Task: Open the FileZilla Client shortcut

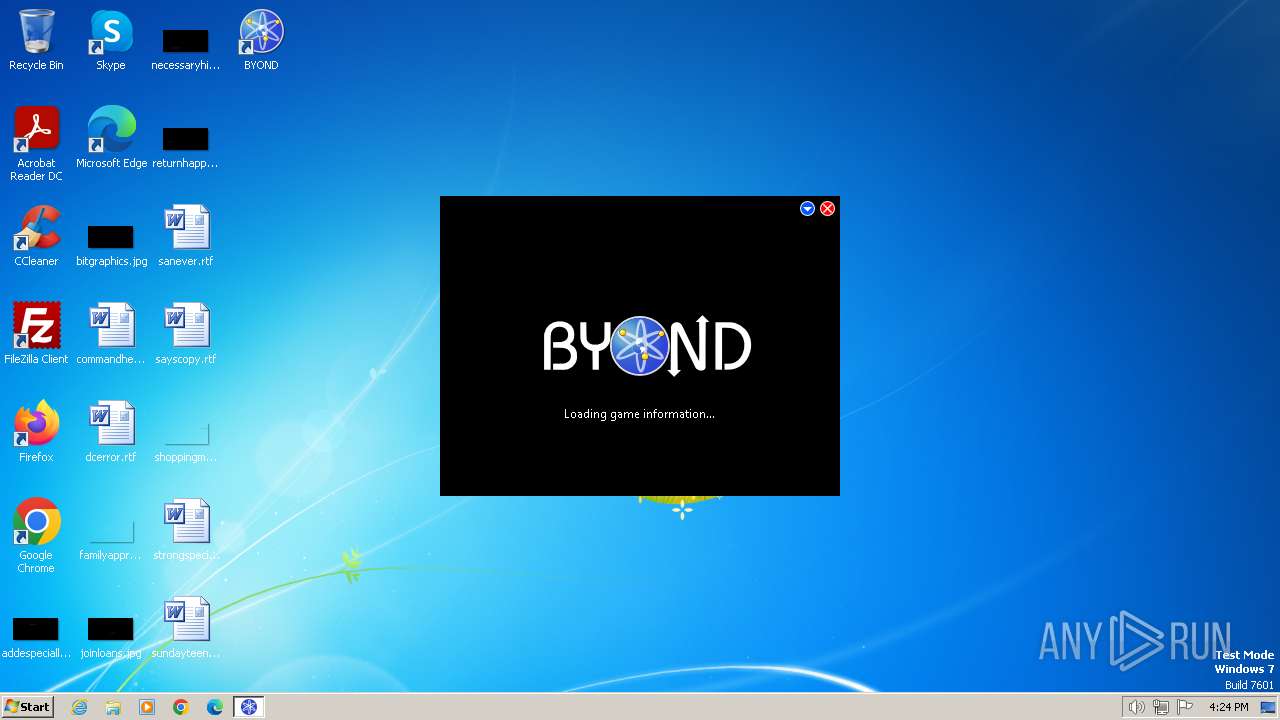Action: 36,334
